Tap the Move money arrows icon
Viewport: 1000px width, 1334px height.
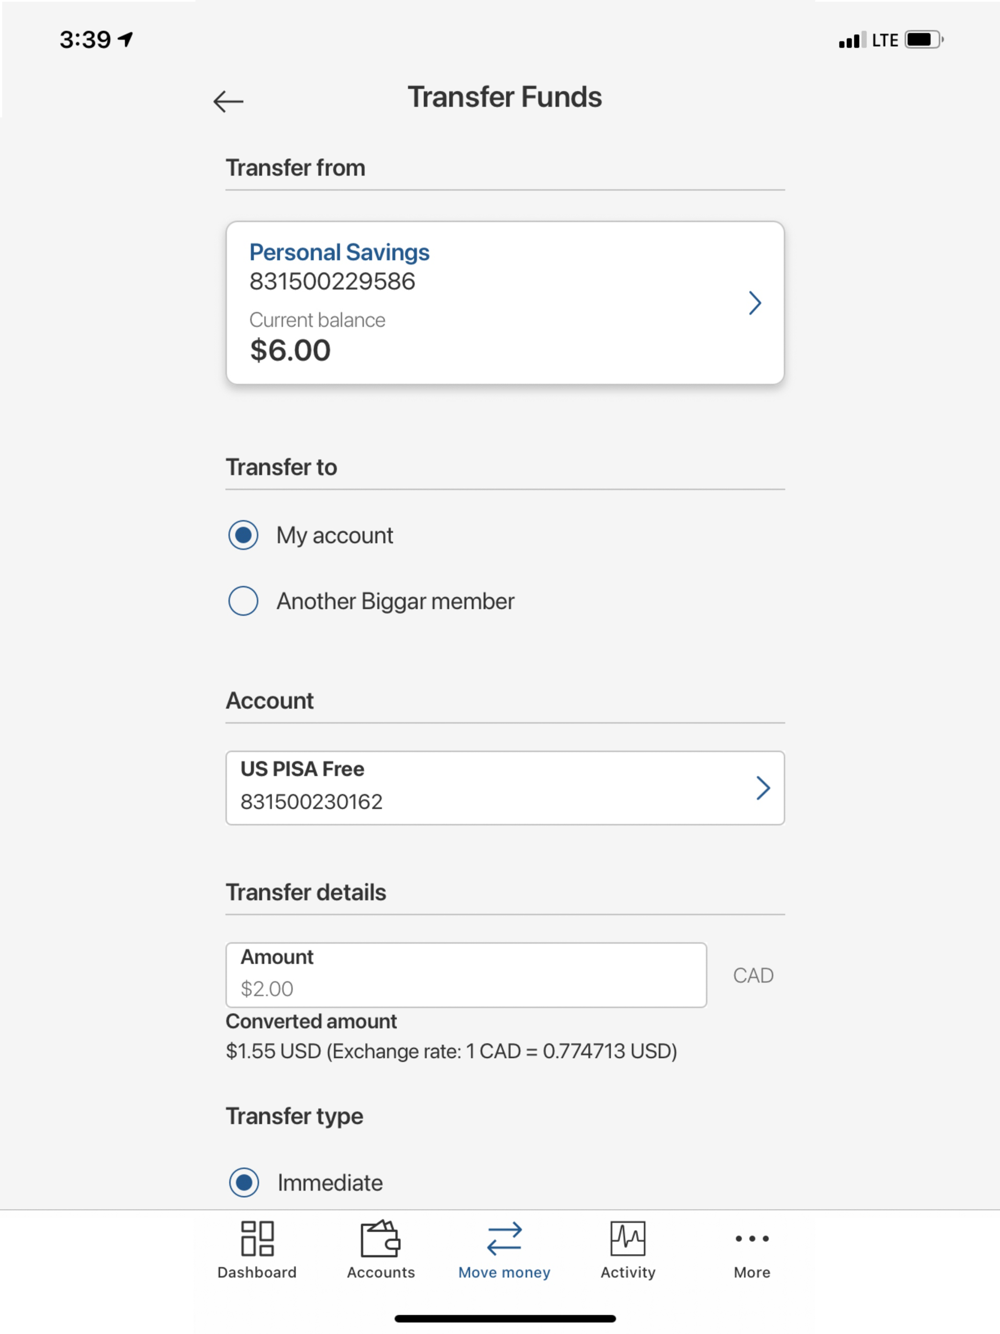504,1238
